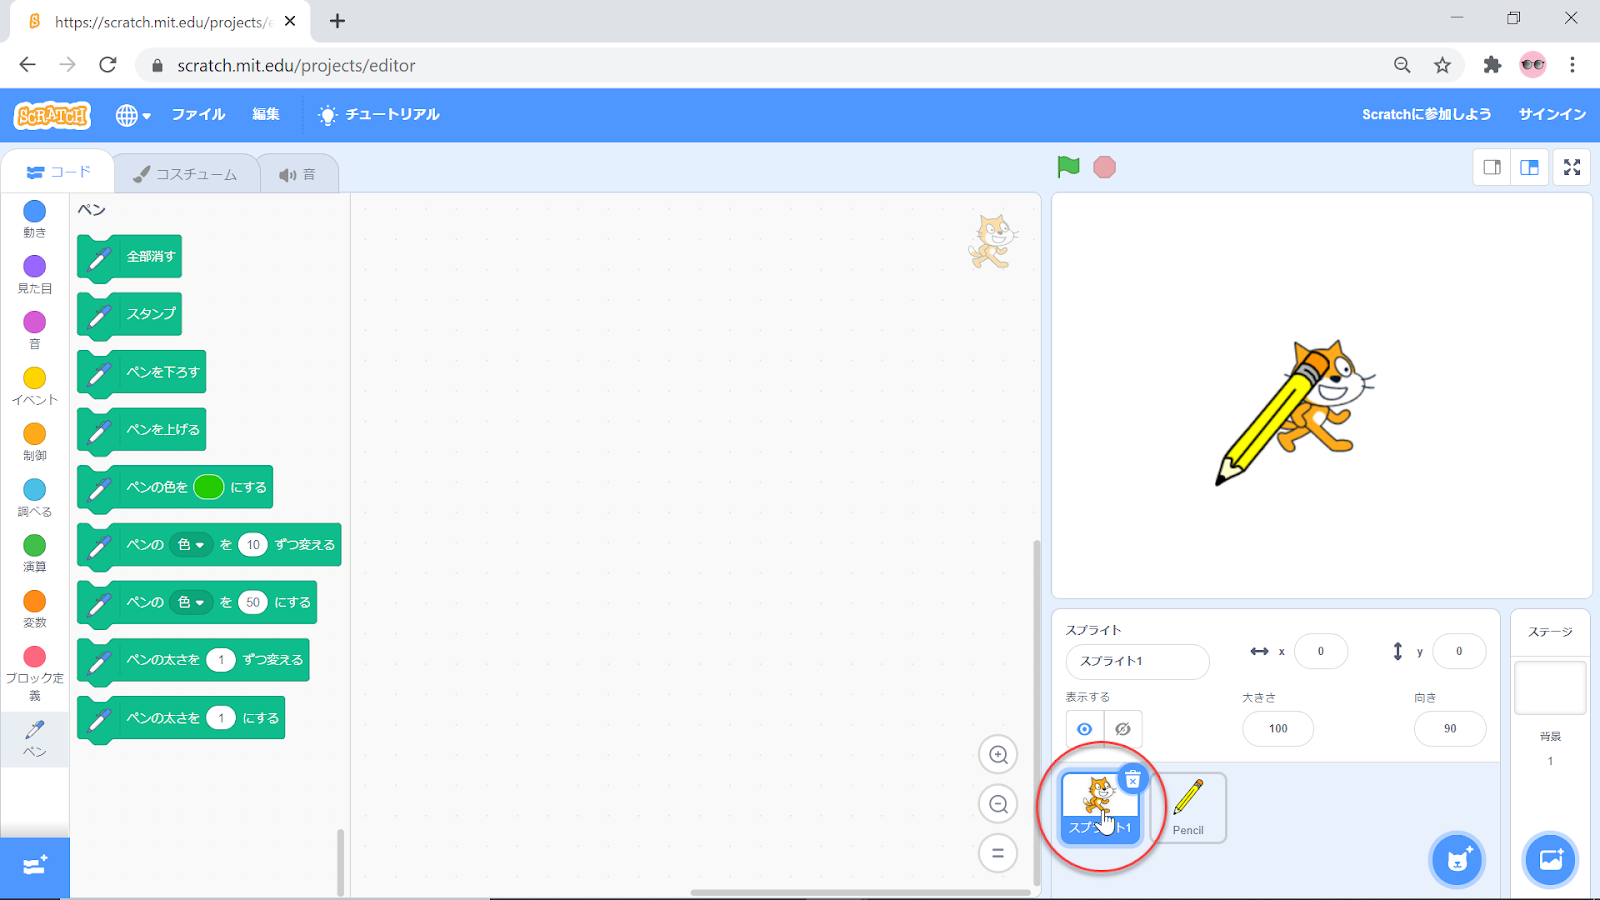Click the value 50 in pen color block
Screen dimensions: 1600x900
253,603
